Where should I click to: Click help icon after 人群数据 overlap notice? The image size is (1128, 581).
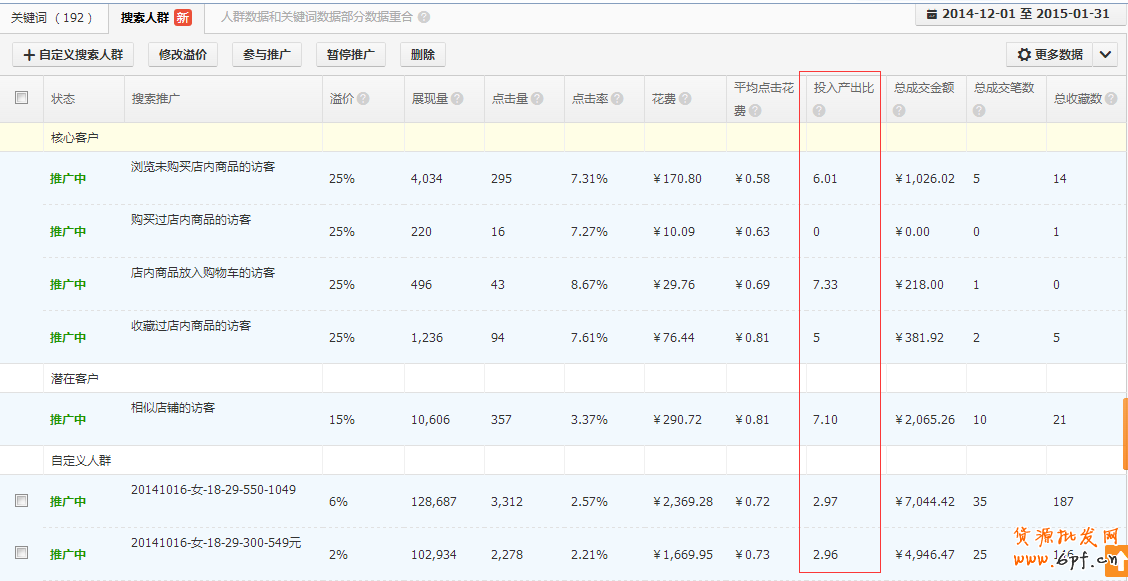(x=424, y=18)
